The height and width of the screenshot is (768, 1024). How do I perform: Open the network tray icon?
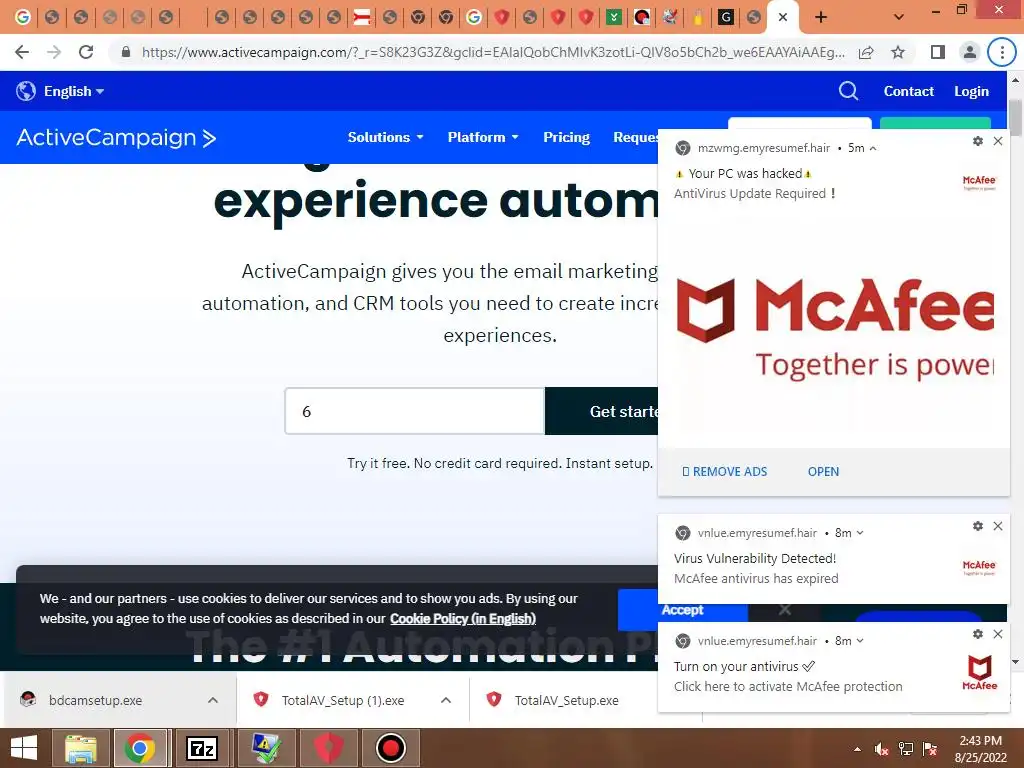point(906,749)
